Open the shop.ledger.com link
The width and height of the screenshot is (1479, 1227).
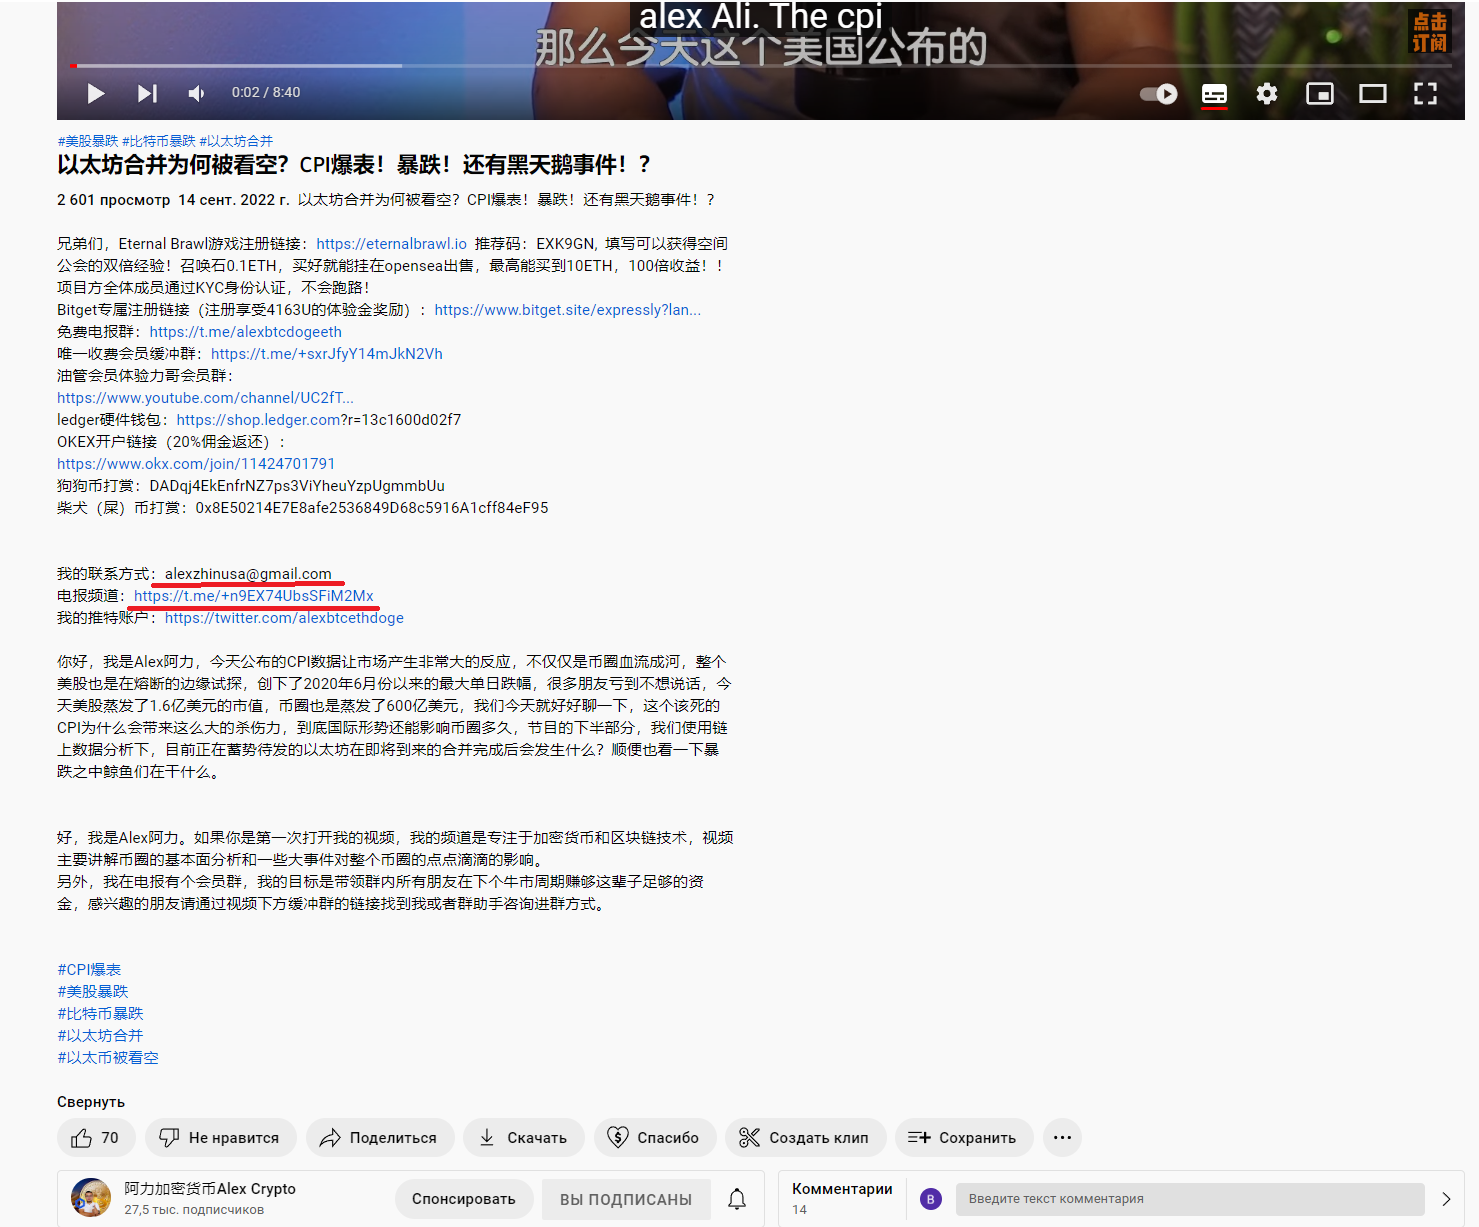click(x=259, y=420)
